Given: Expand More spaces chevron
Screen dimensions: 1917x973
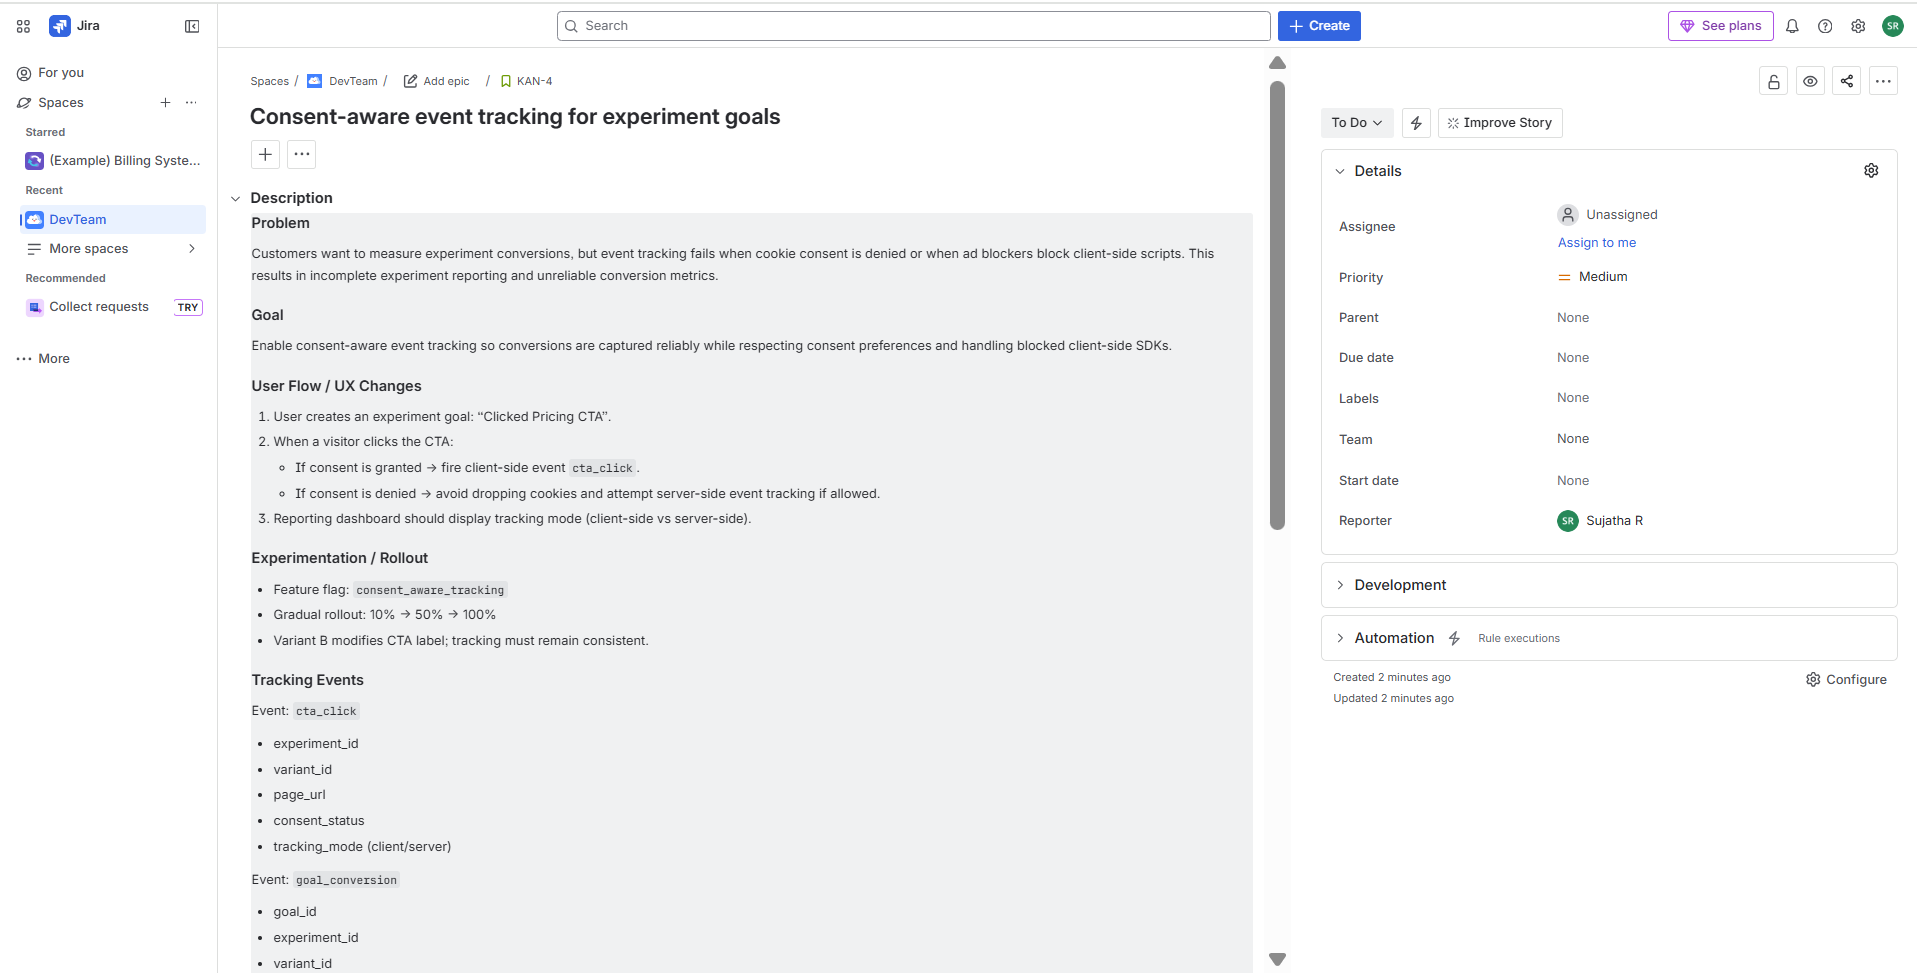Looking at the screenshot, I should (x=192, y=249).
